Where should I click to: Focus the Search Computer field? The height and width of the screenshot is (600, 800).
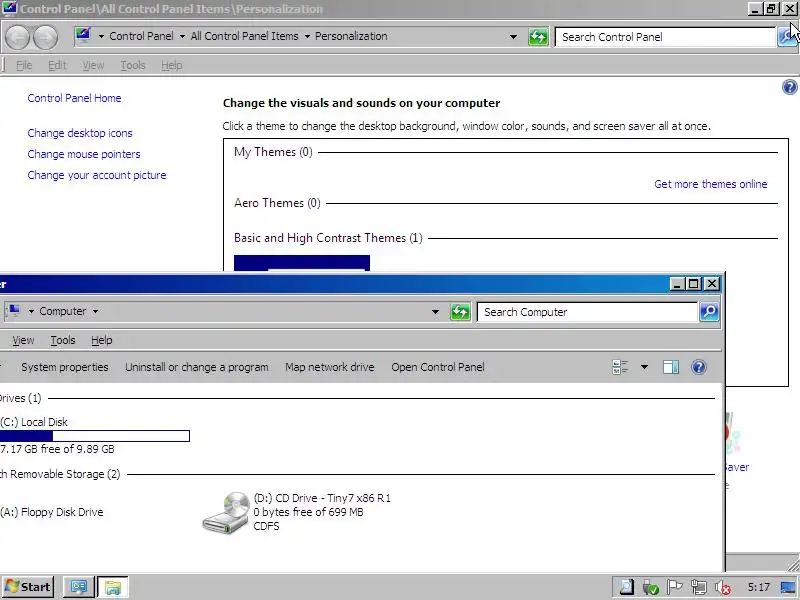[x=587, y=312]
